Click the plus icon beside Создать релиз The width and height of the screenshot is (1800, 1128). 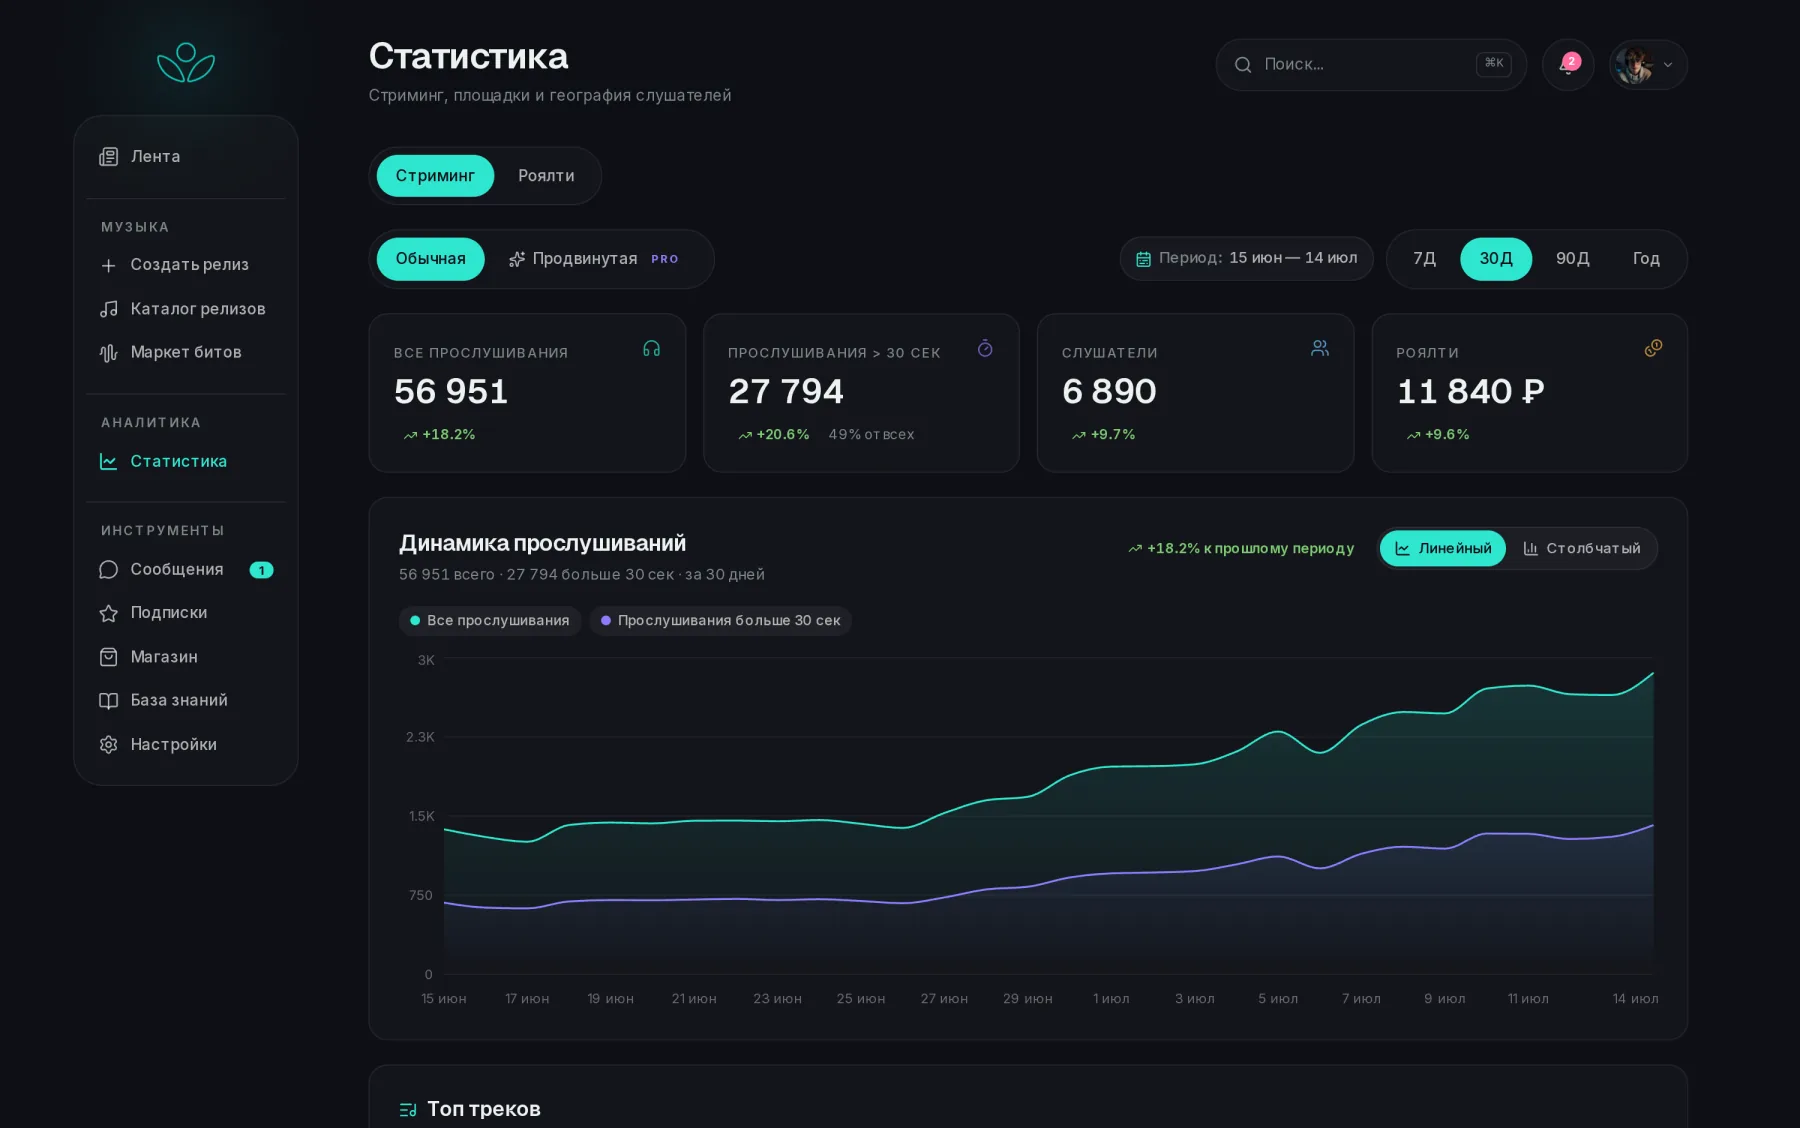click(109, 265)
